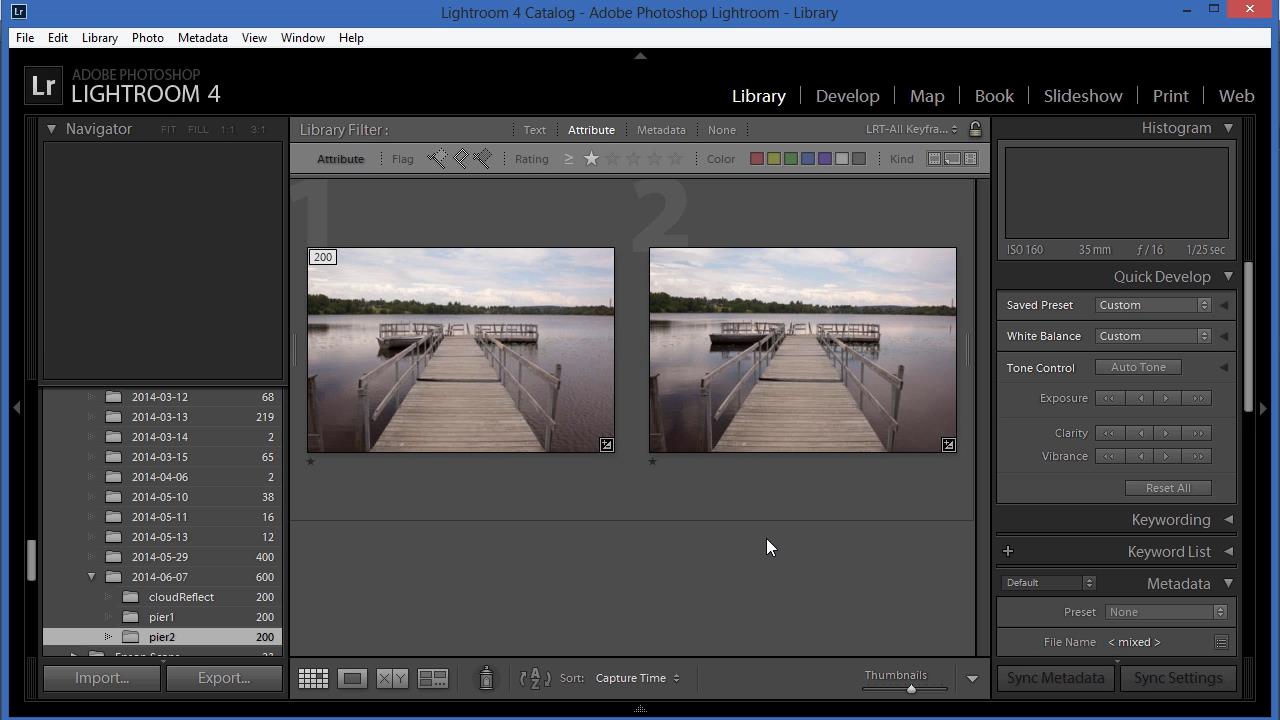
Task: Open White Balance Custom dropdown
Action: (1153, 336)
